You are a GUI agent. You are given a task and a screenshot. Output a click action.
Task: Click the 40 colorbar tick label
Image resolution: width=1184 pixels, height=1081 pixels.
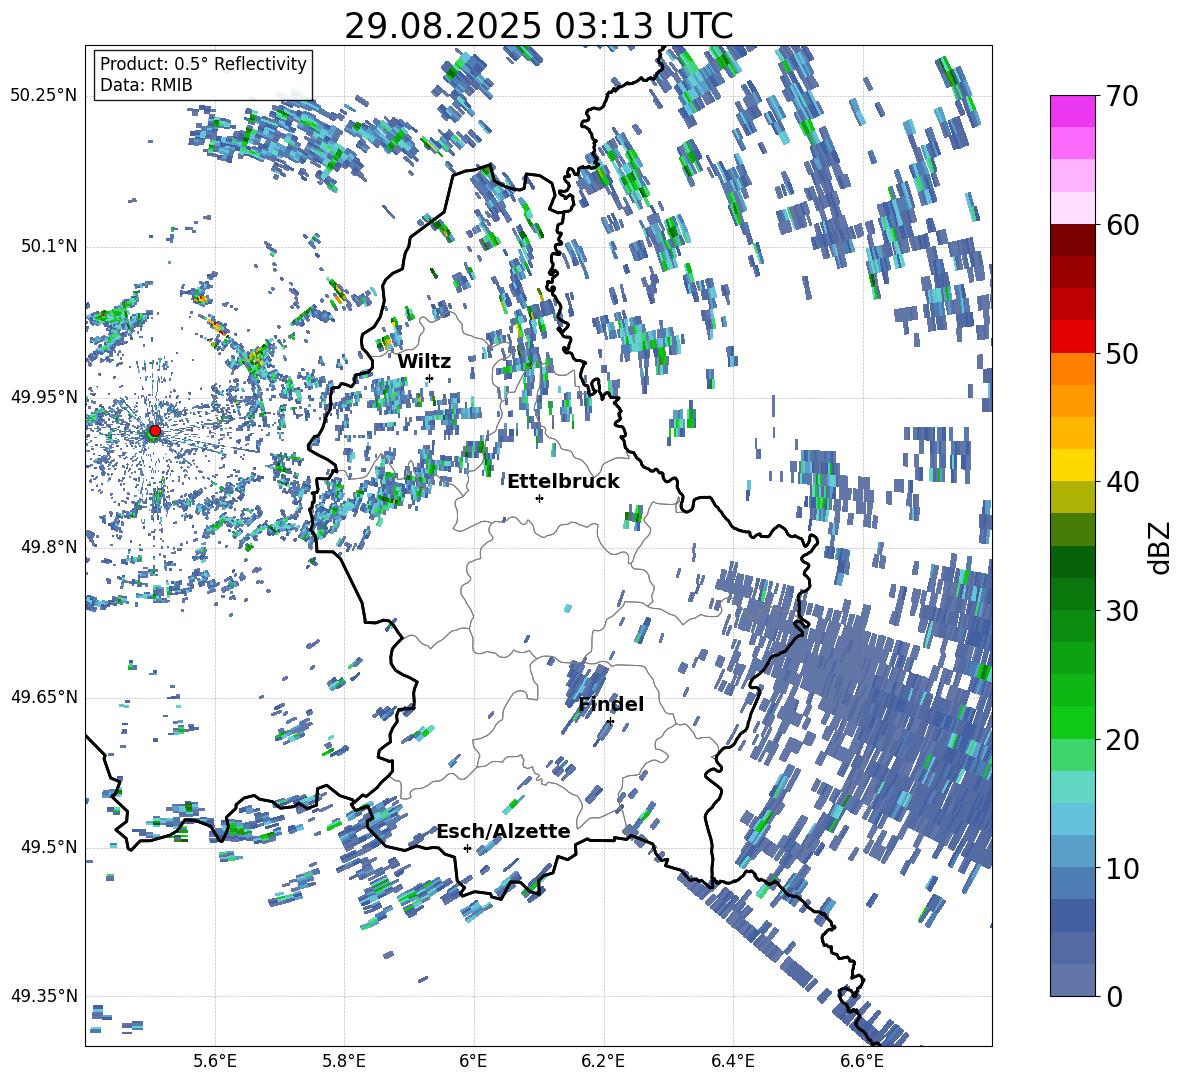pyautogui.click(x=1122, y=482)
